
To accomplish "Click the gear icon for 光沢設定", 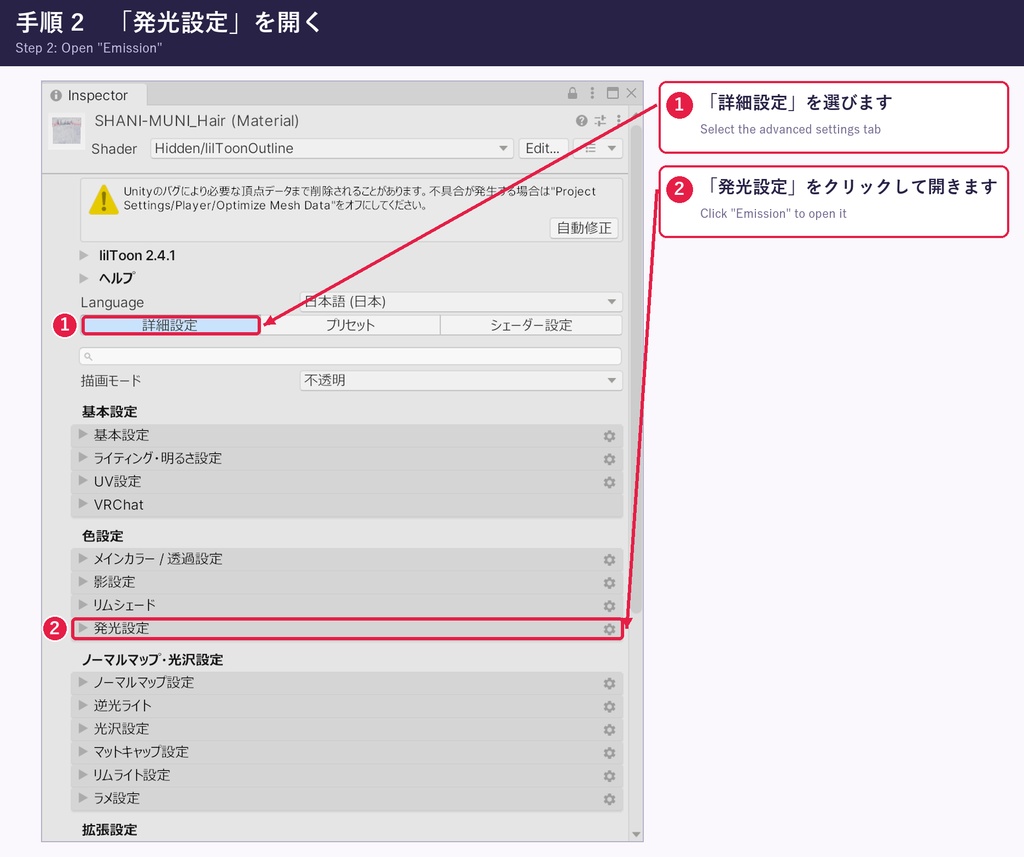I will [609, 730].
